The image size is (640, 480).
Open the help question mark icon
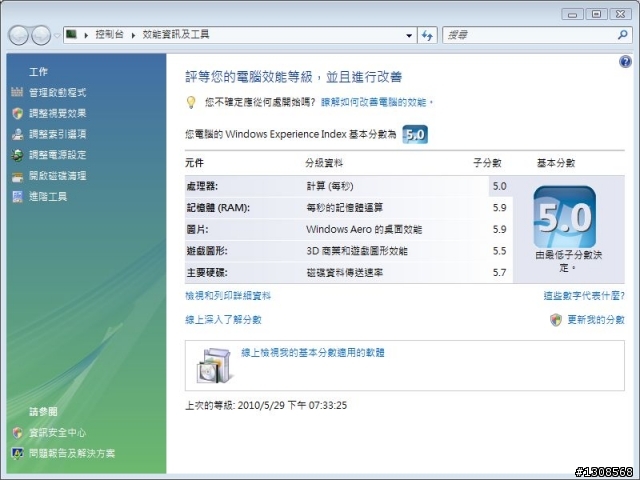625,62
